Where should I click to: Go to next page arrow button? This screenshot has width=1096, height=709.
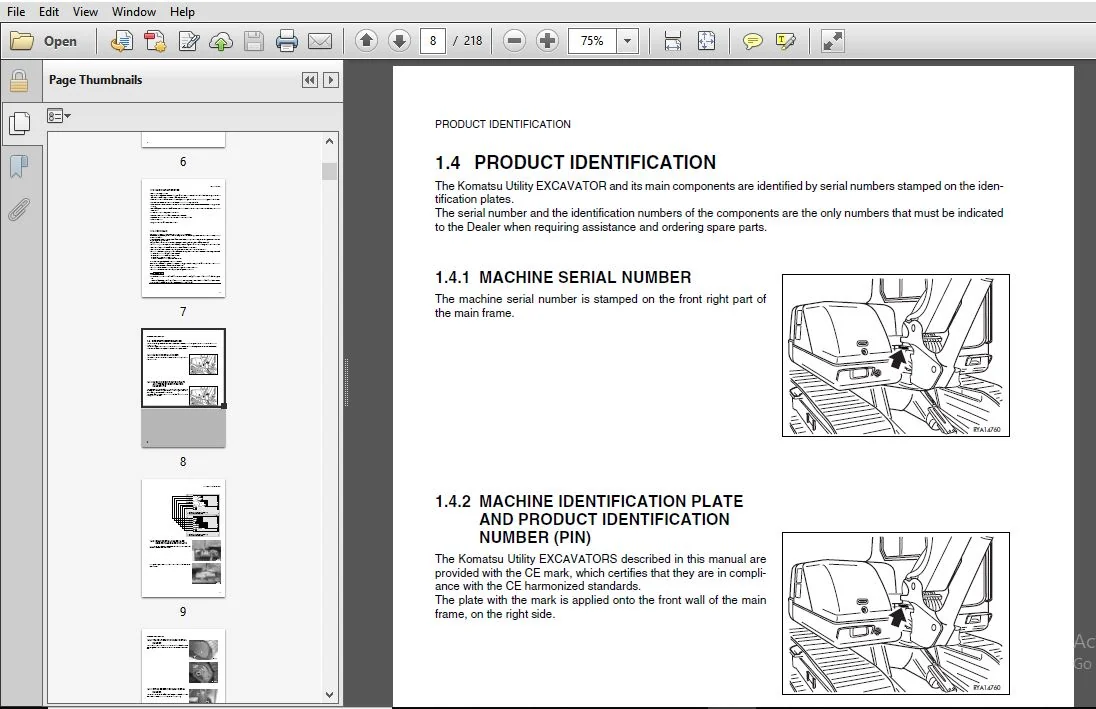tap(399, 41)
